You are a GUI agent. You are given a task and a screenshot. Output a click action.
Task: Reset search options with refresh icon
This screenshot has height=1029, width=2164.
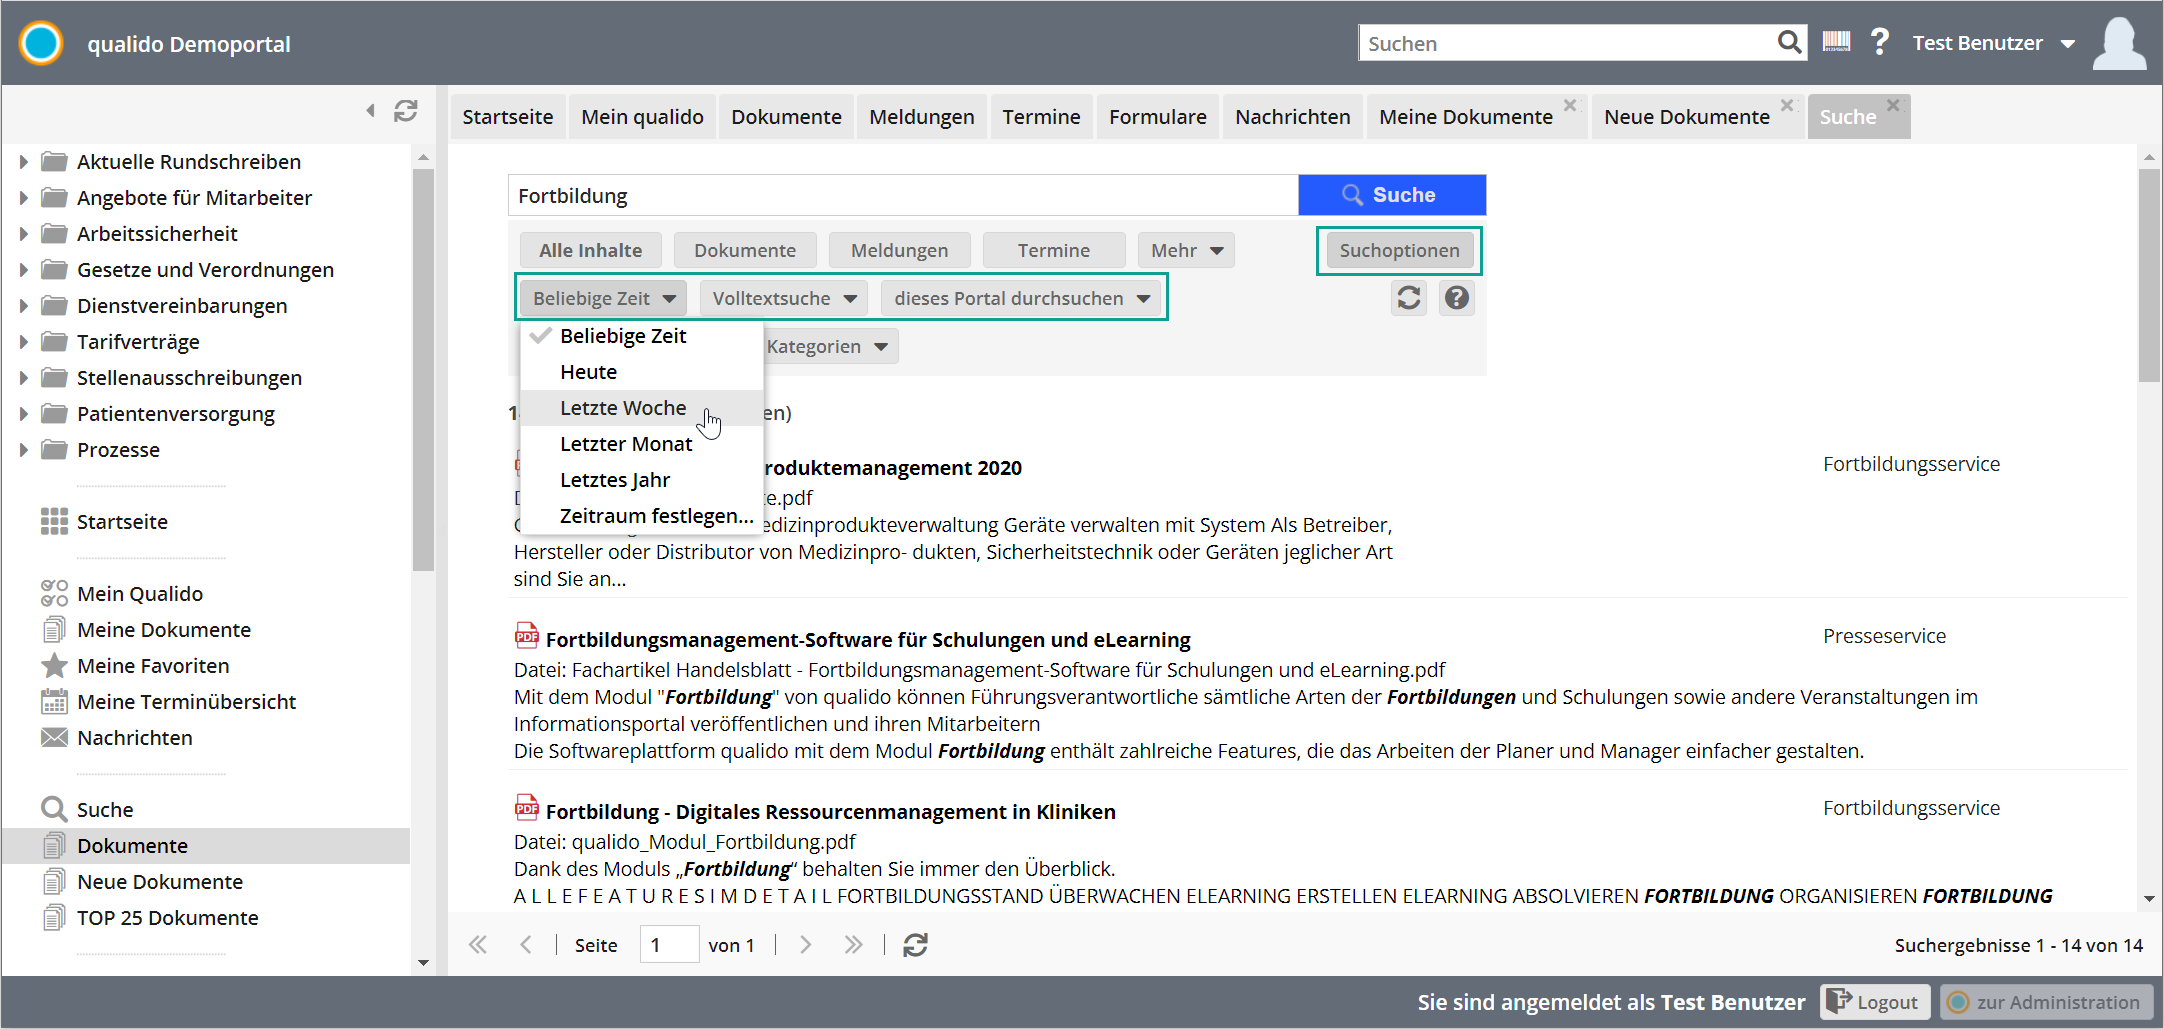coord(1409,298)
